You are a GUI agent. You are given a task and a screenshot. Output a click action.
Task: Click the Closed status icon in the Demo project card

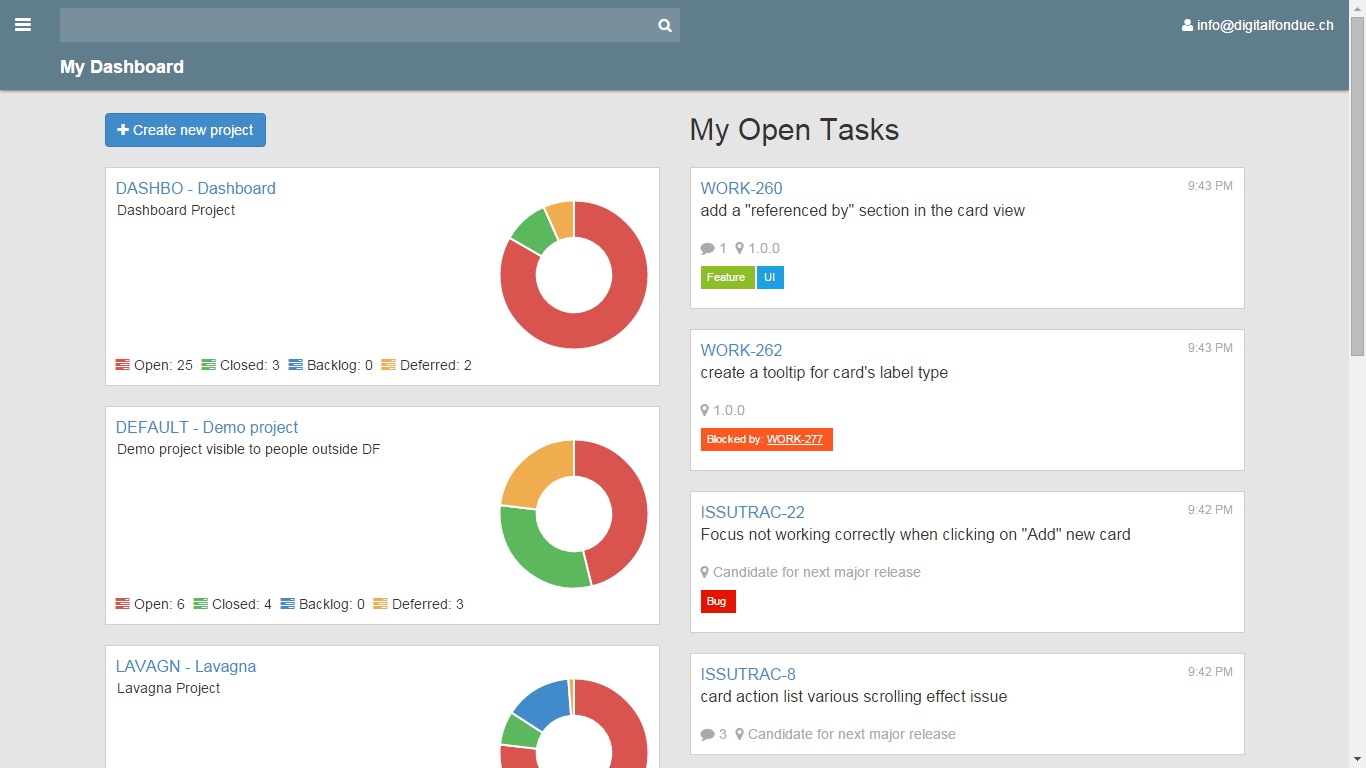point(200,604)
